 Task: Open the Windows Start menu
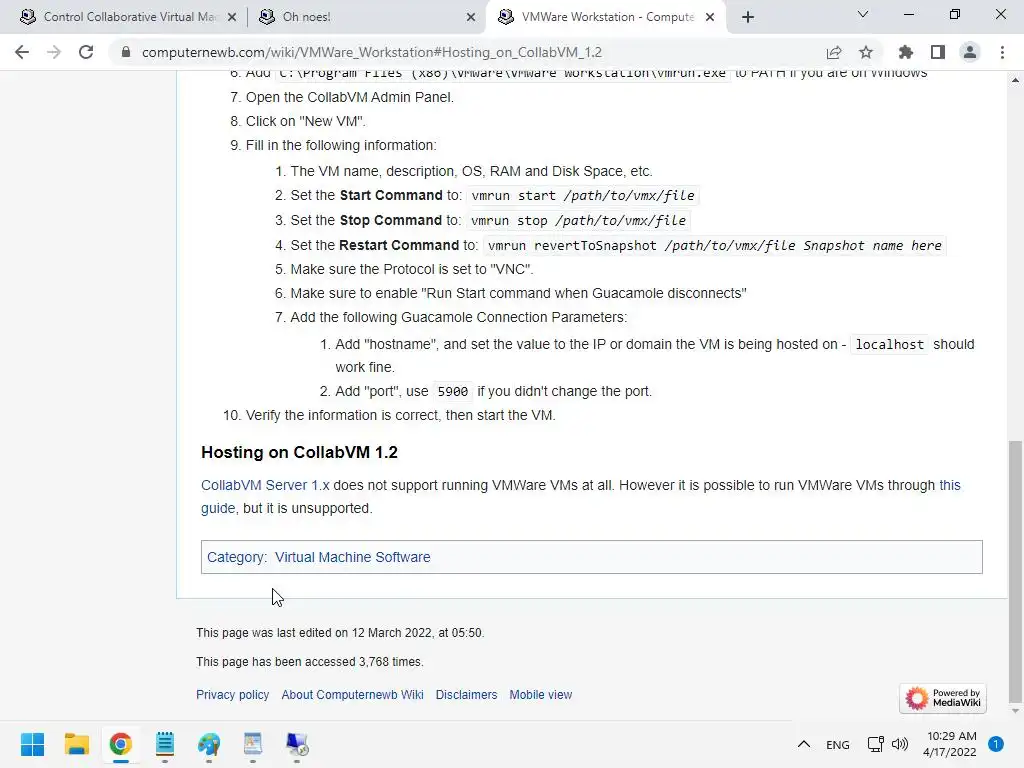point(32,744)
